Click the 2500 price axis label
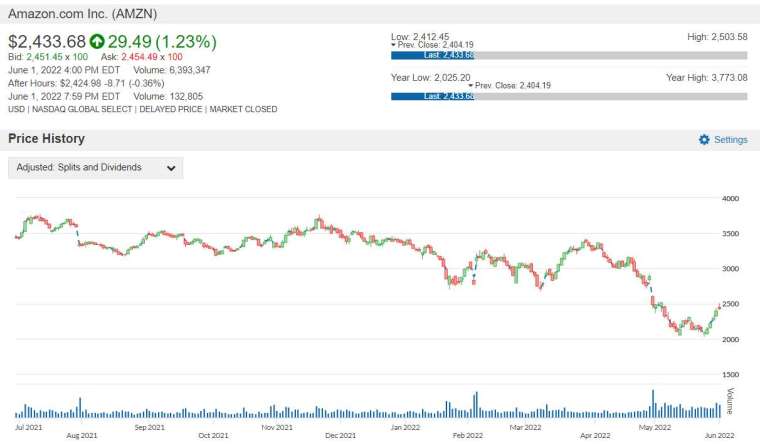760x448 pixels. [x=730, y=304]
